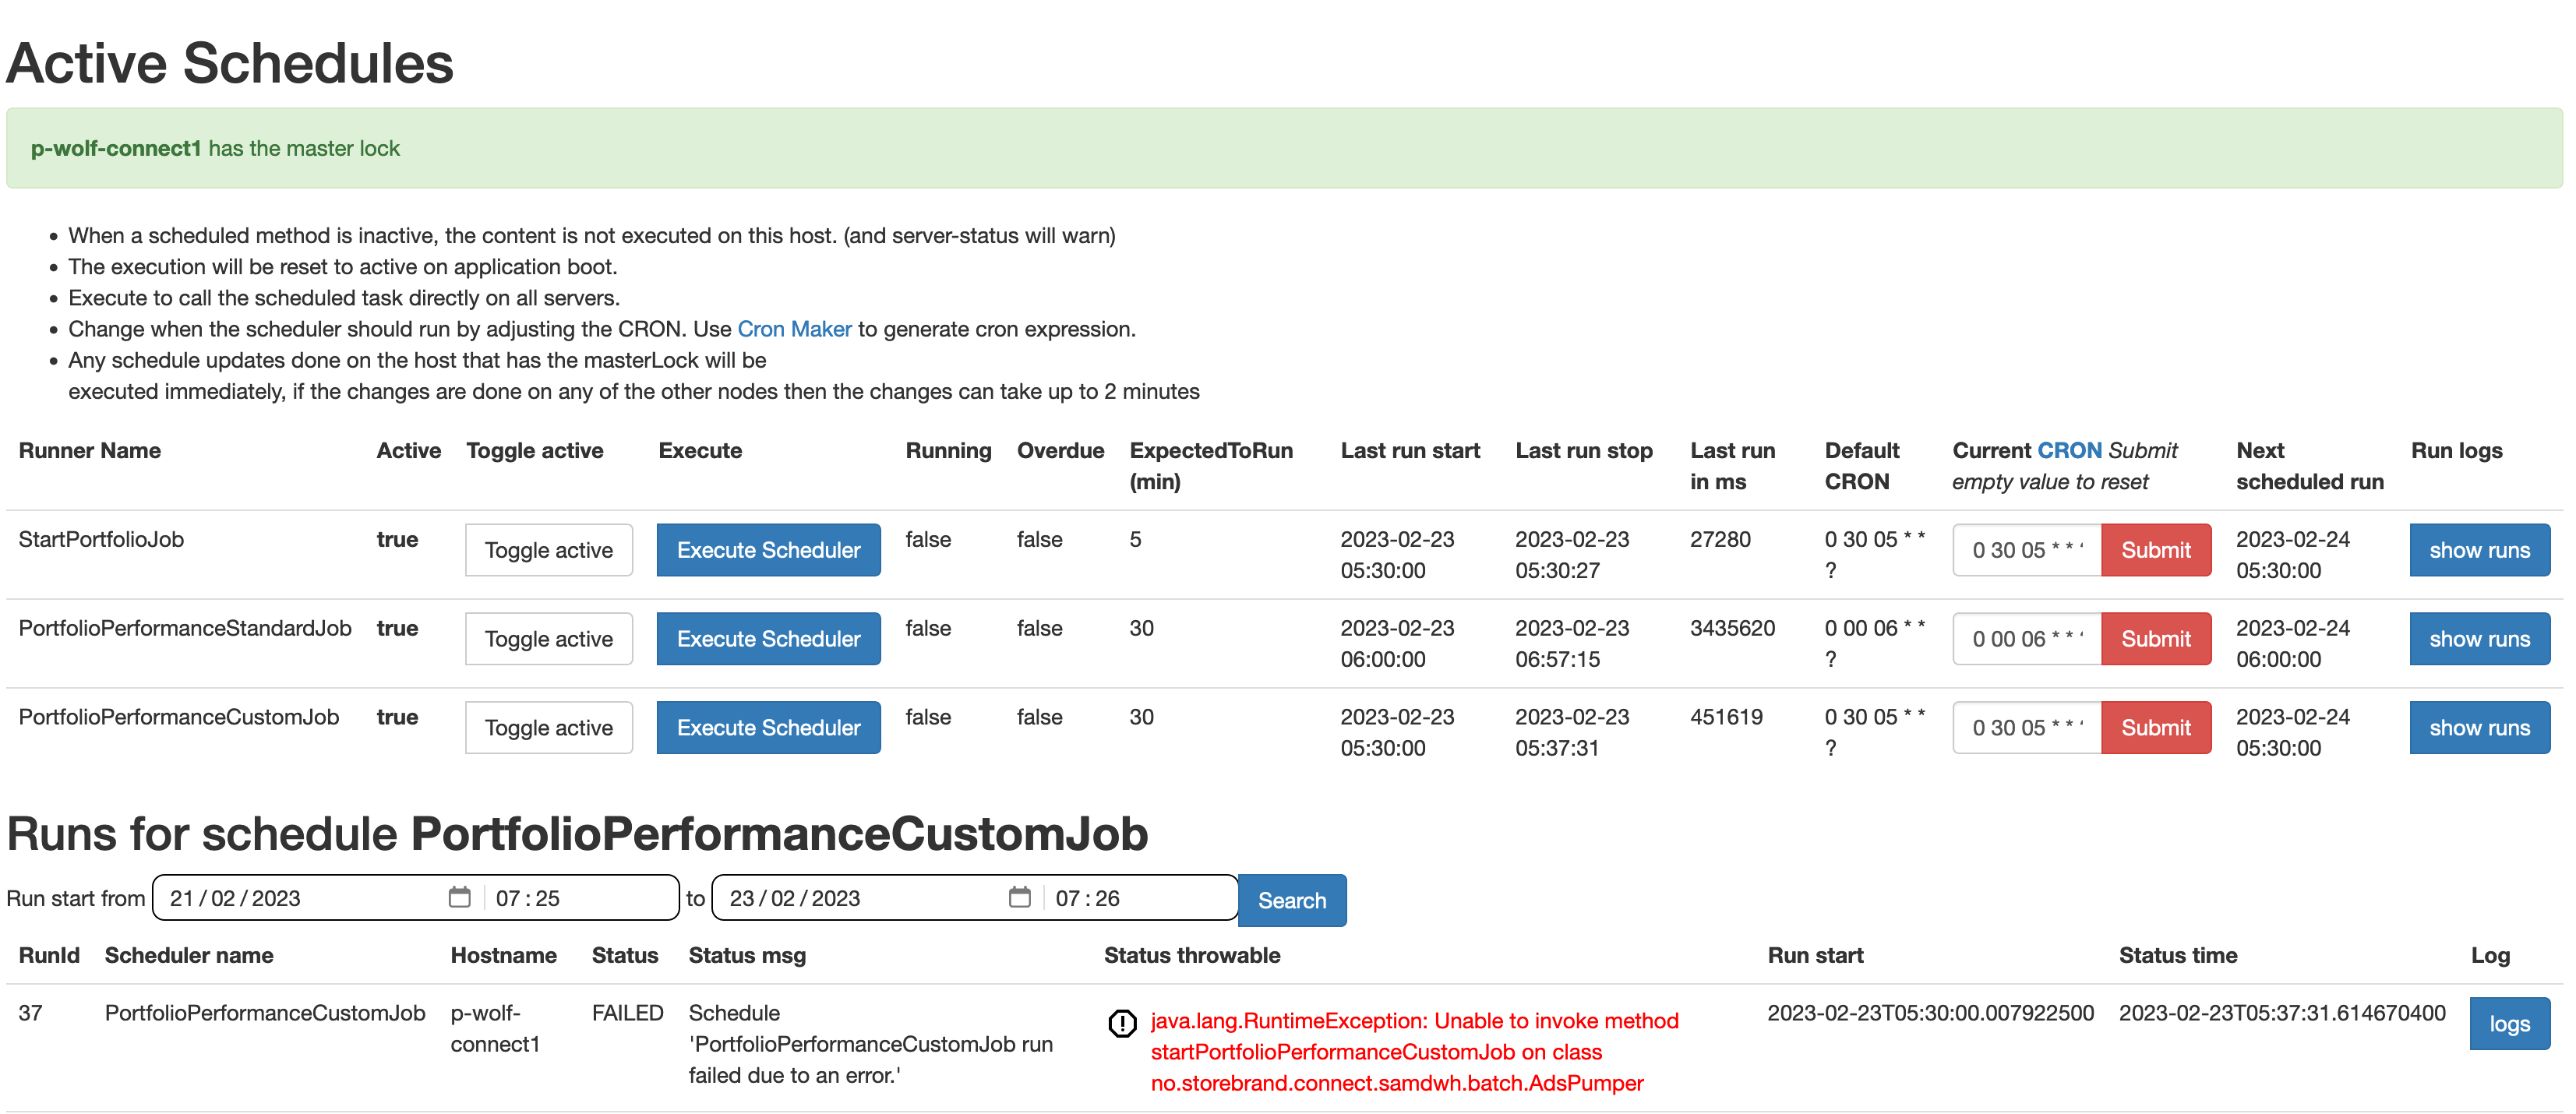Toggle active for PortfolioPerformanceCustomJob

[548, 728]
